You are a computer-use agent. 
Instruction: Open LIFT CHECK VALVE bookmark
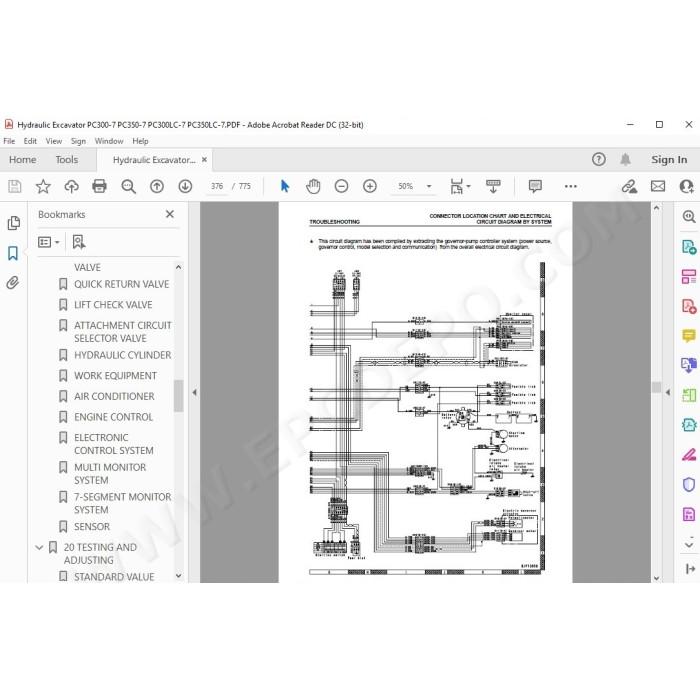113,304
